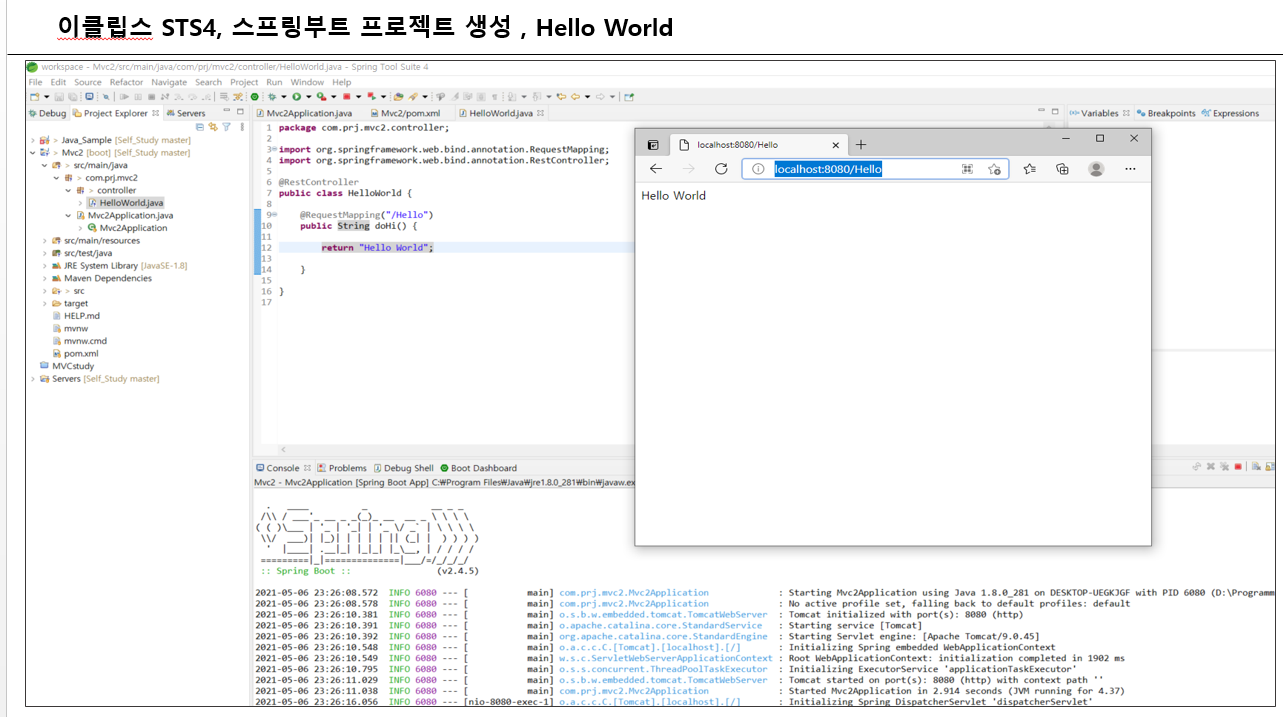Open Debug button dropdown arrow
Image resolution: width=1283 pixels, height=717 pixels.
click(284, 97)
